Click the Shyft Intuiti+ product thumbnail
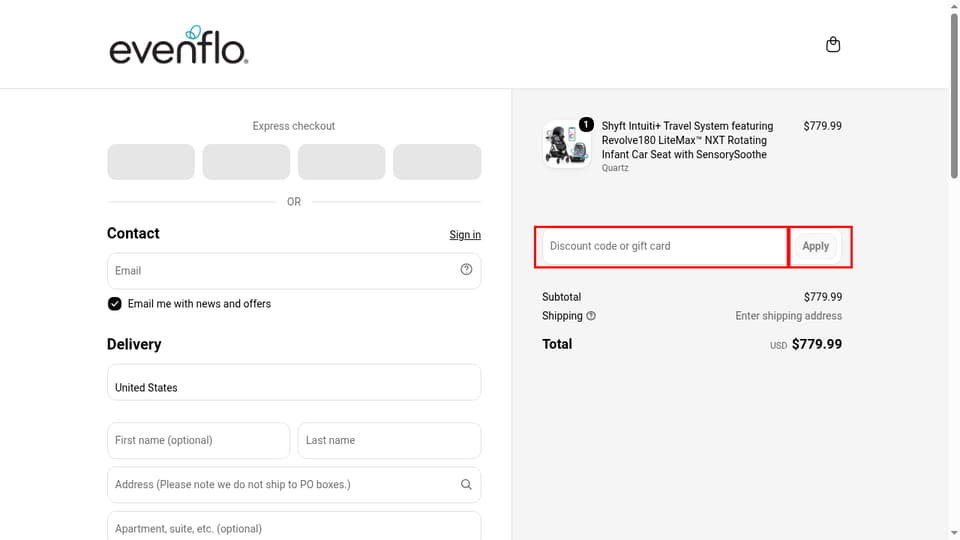 pyautogui.click(x=567, y=144)
